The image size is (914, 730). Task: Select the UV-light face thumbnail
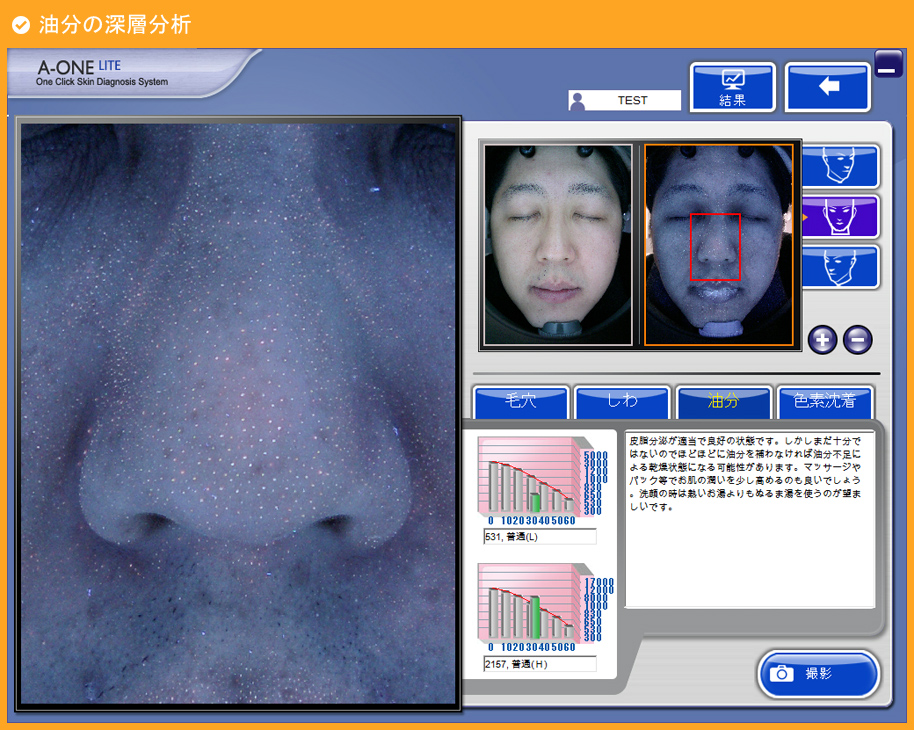pyautogui.click(x=719, y=245)
